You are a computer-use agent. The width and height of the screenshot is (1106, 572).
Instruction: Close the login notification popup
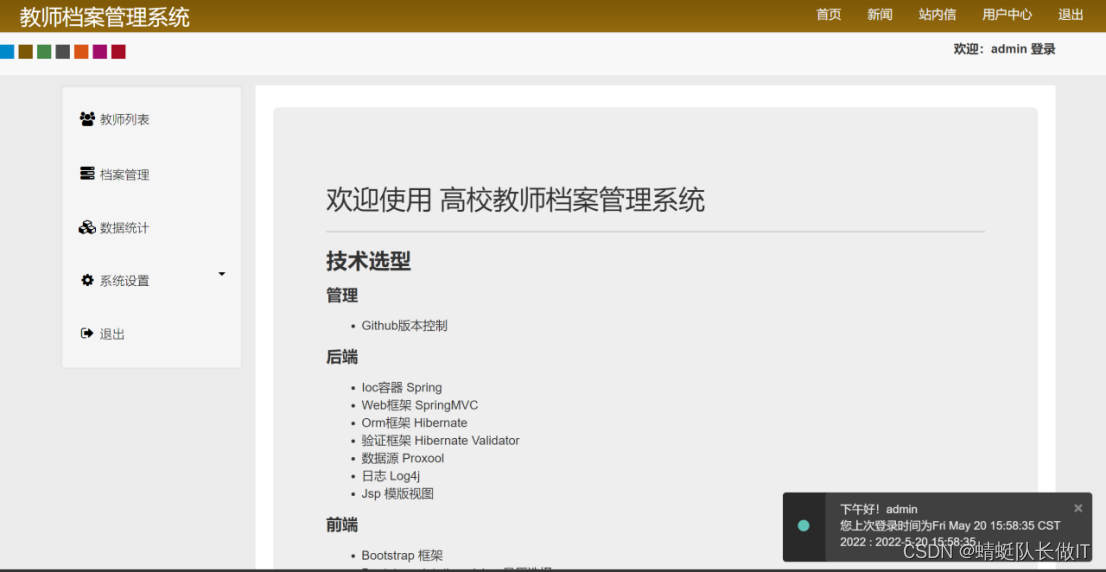click(x=1078, y=508)
